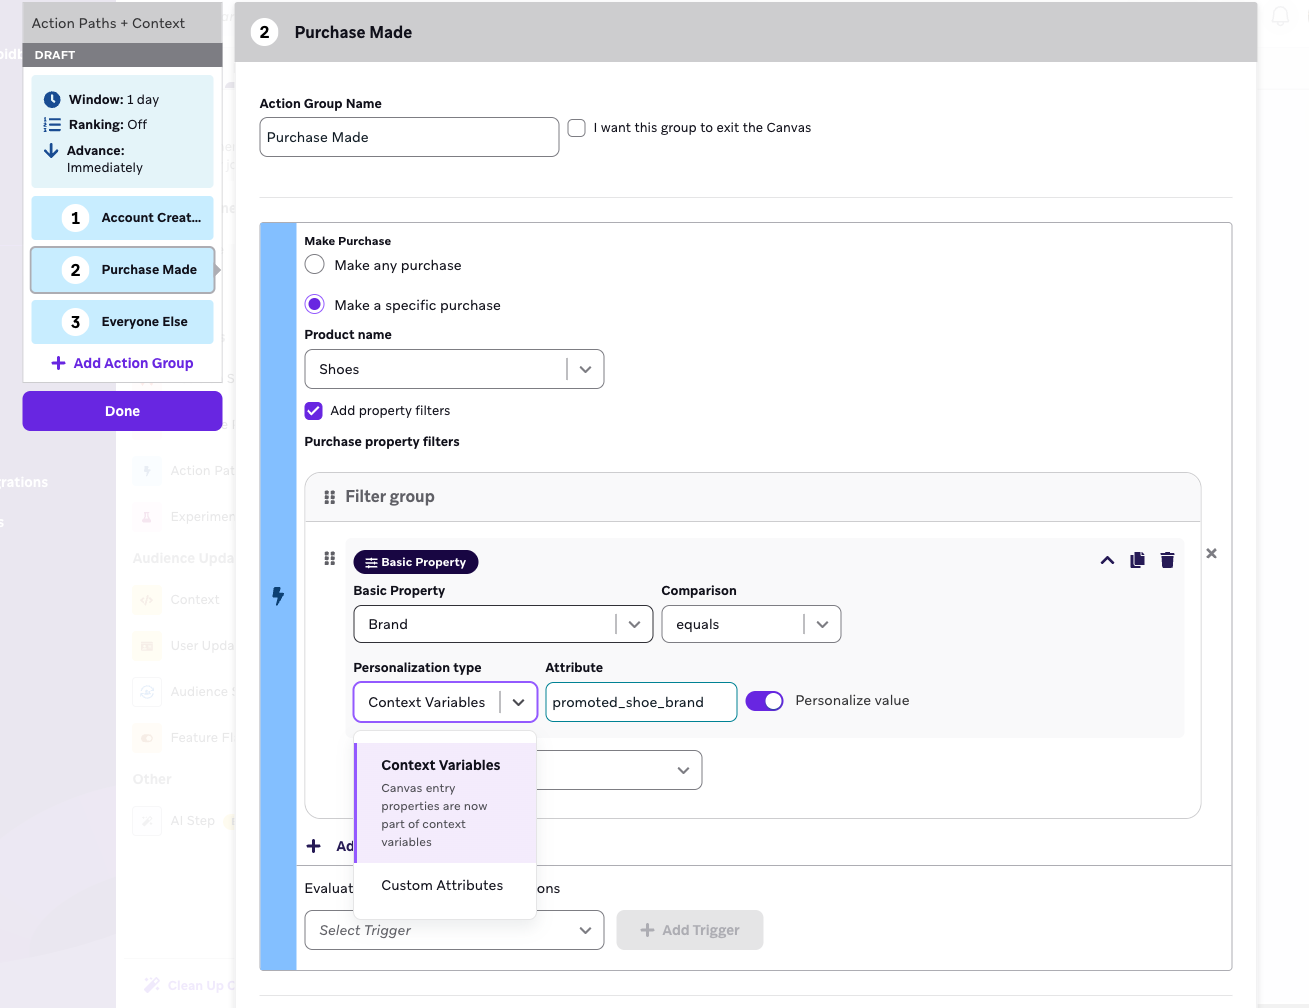The image size is (1309, 1008).
Task: Click the plus icon below the filter group
Action: click(x=314, y=846)
